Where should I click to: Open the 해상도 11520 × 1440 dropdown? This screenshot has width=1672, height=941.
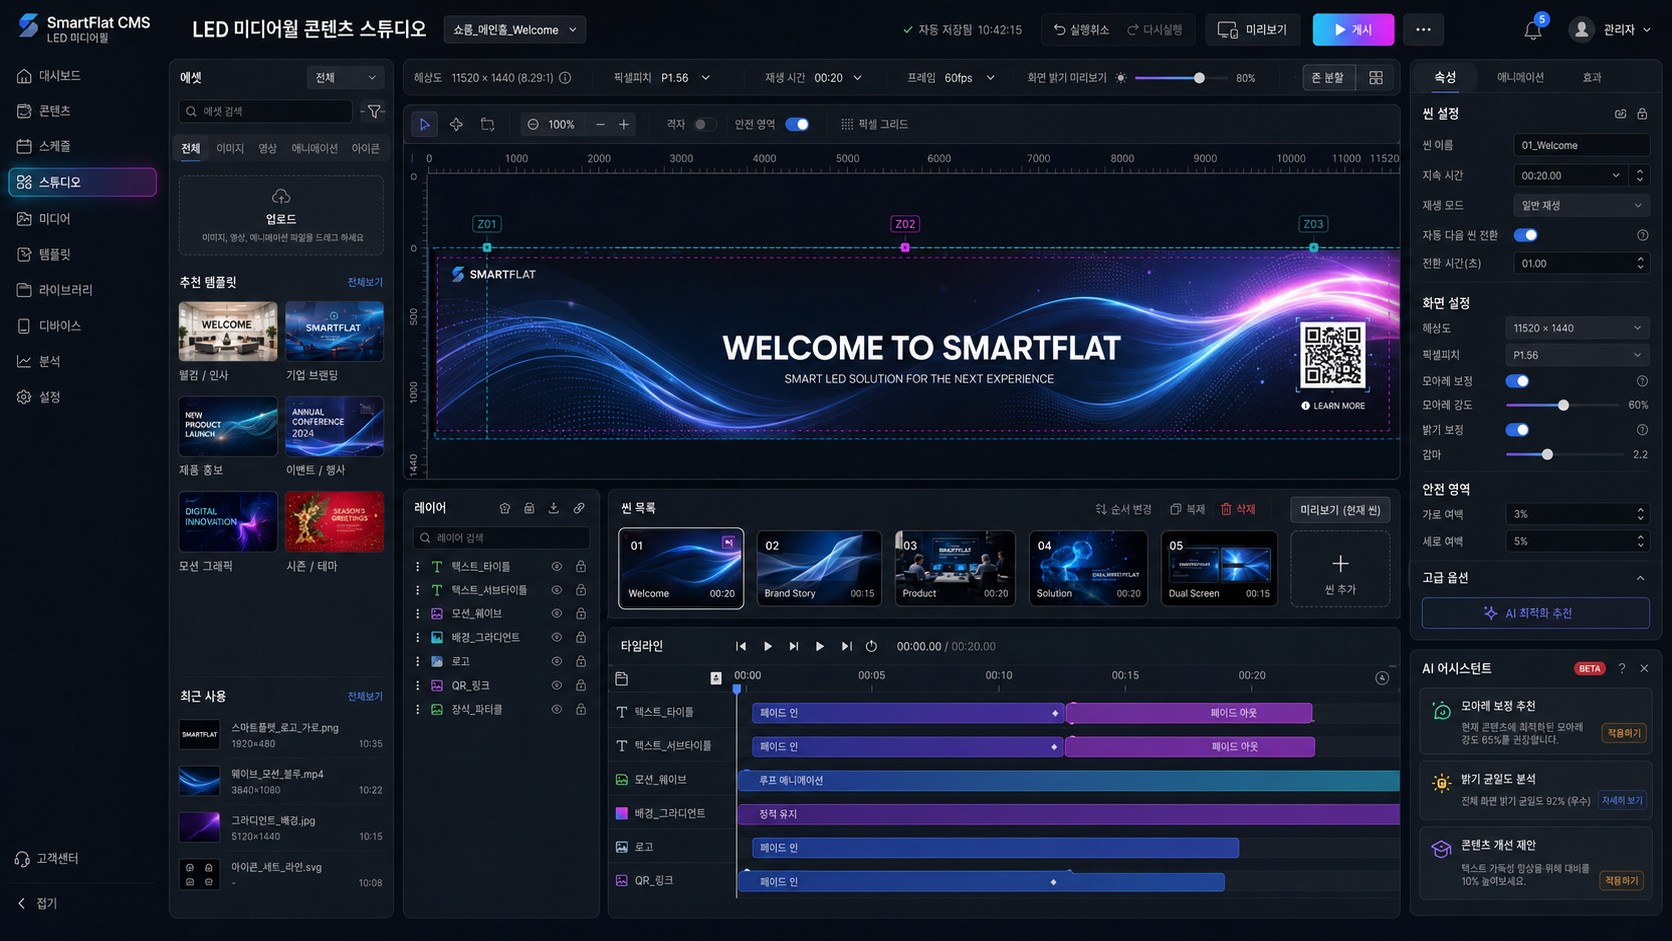1577,328
